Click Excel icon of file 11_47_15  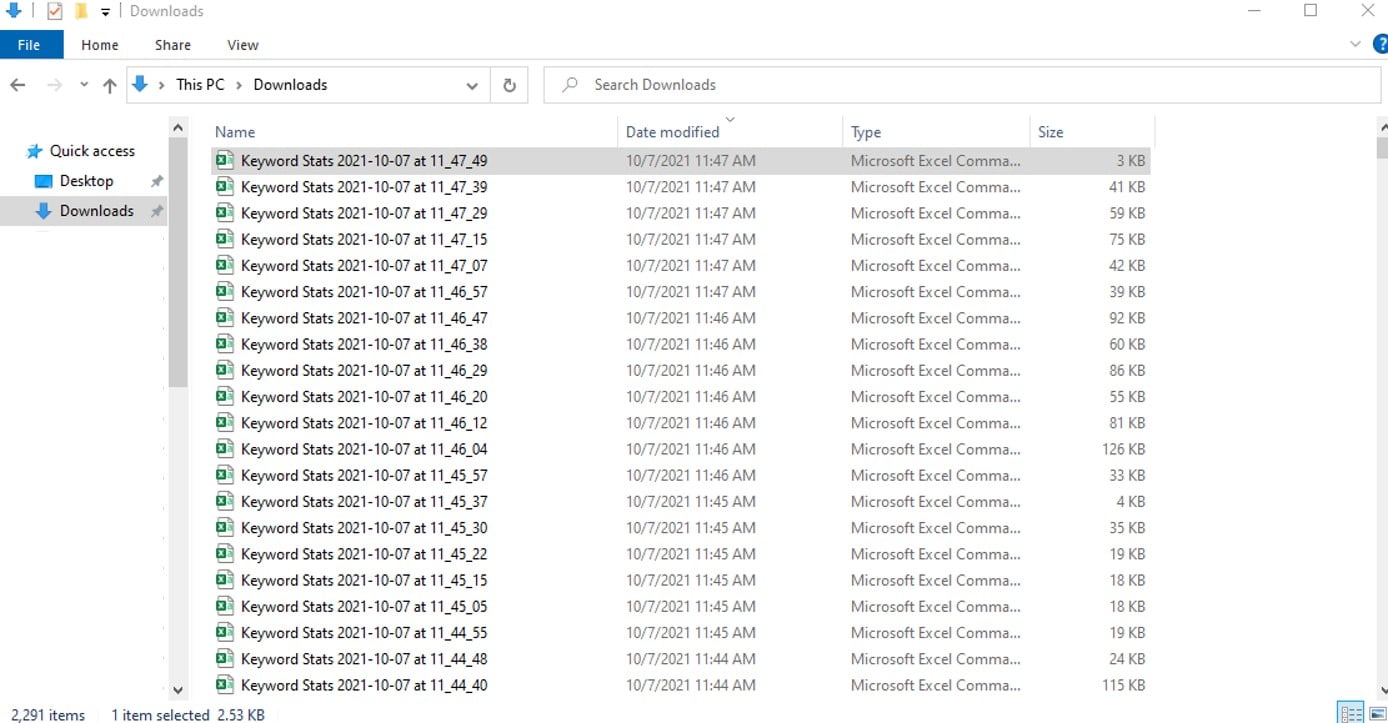(225, 239)
